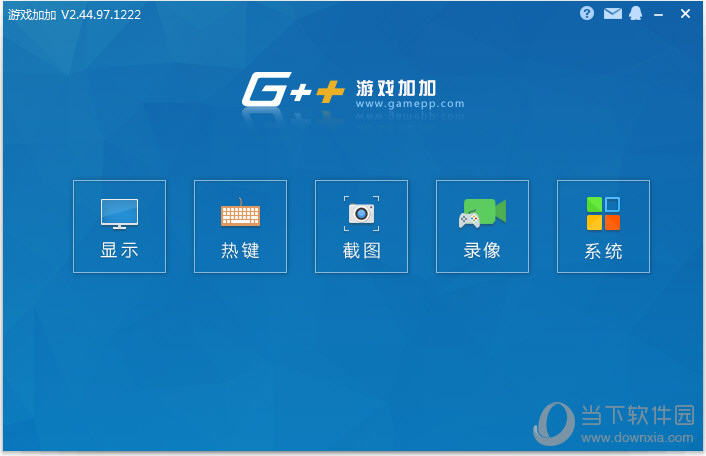The image size is (706, 456).
Task: Click the help question mark icon
Action: pyautogui.click(x=587, y=14)
